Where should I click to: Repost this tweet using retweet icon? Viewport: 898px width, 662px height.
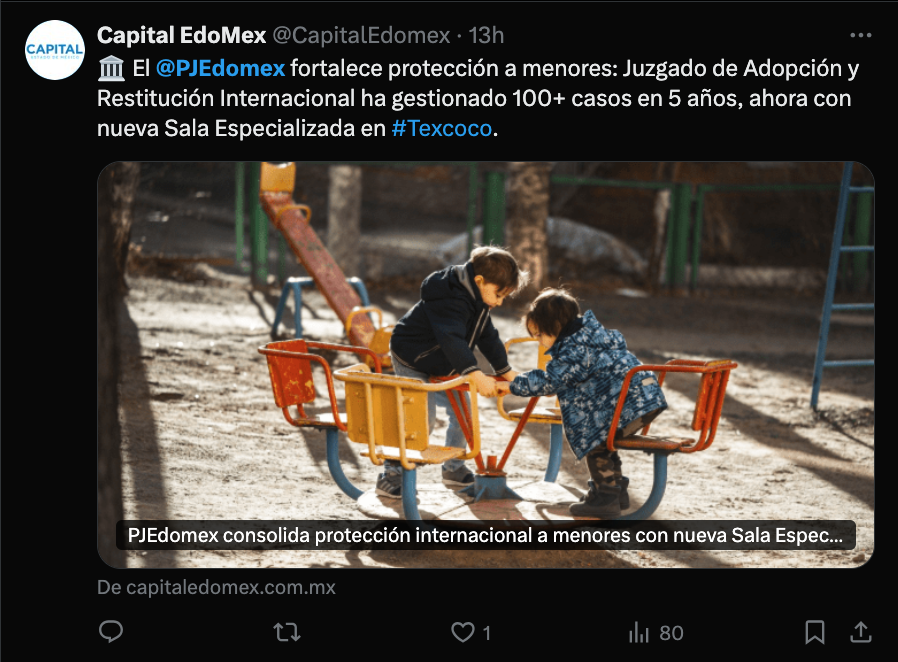(287, 632)
